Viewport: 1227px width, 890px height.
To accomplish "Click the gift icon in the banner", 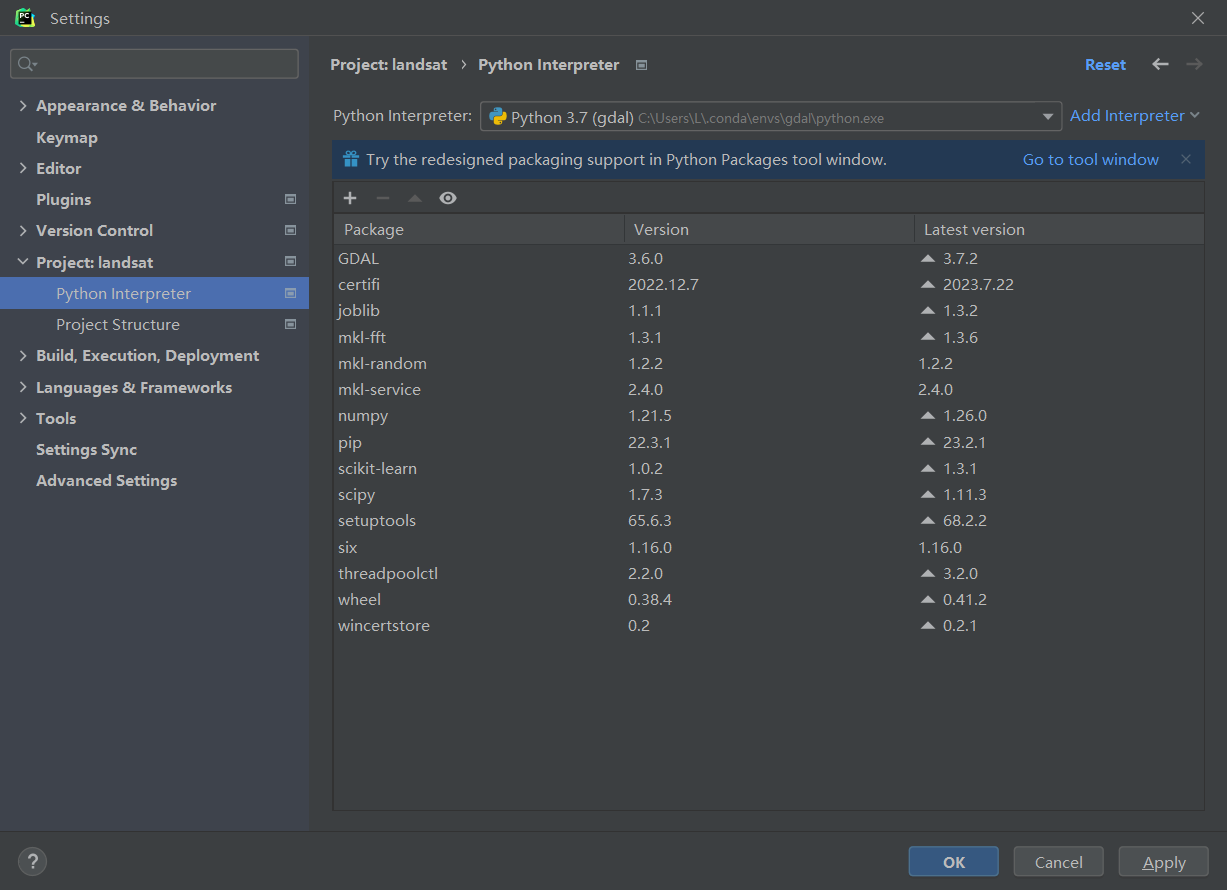I will pyautogui.click(x=351, y=159).
